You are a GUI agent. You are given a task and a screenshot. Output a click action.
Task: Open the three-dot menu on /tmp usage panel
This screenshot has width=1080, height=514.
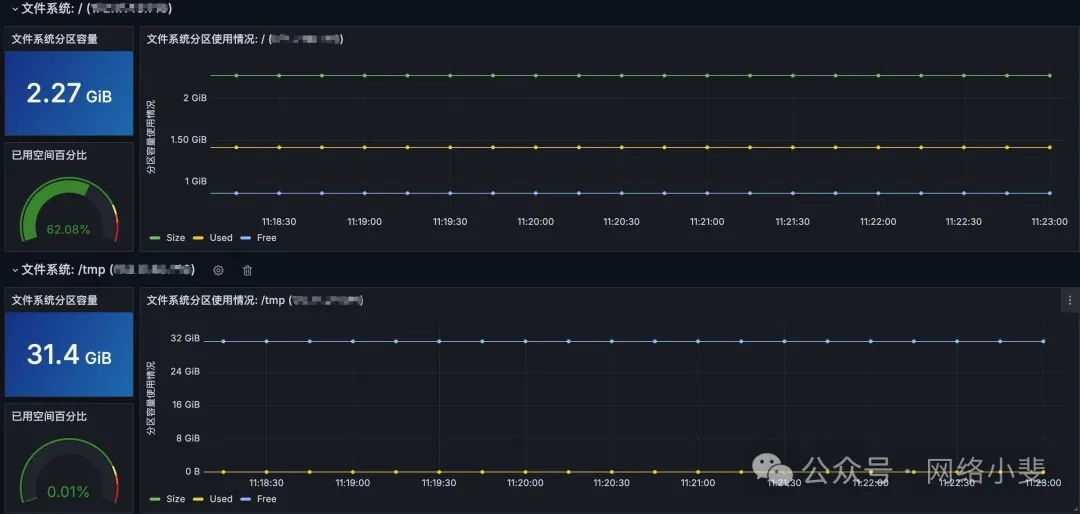click(x=1069, y=300)
